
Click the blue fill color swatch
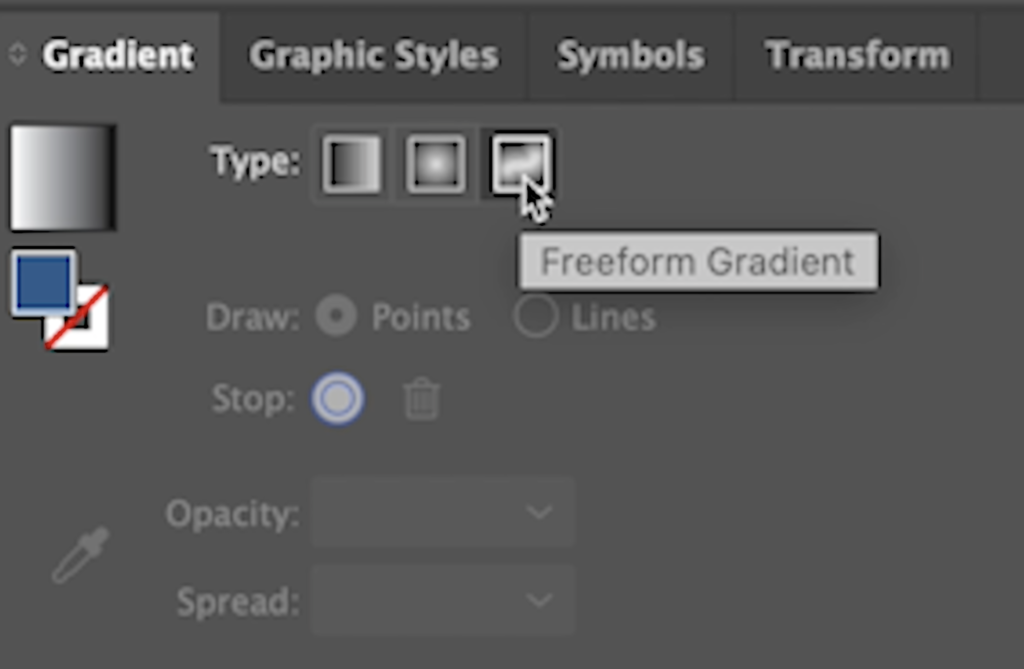pyautogui.click(x=43, y=283)
